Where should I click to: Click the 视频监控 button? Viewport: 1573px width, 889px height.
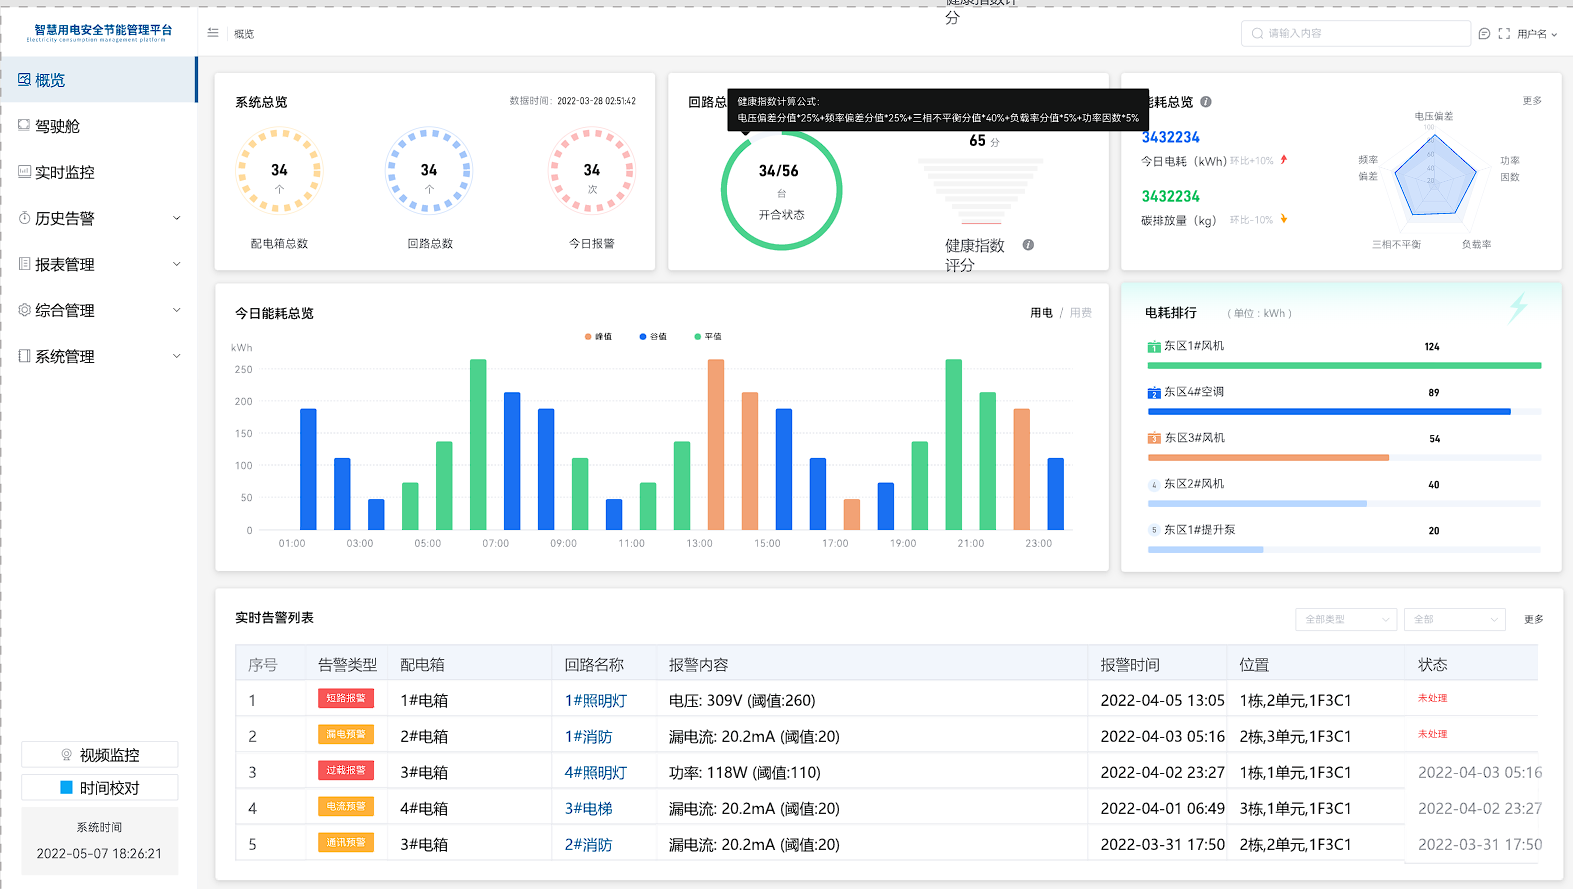pos(100,755)
